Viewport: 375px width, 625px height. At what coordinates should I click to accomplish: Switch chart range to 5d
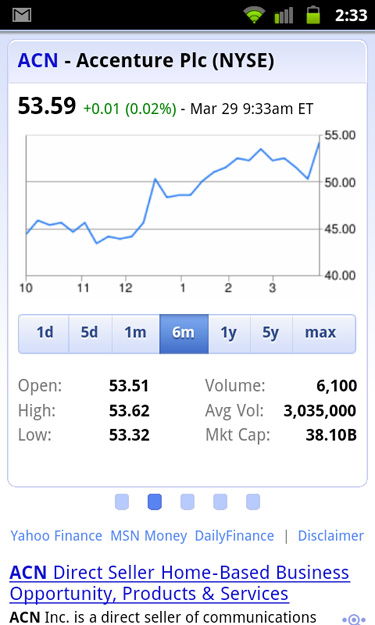[90, 334]
